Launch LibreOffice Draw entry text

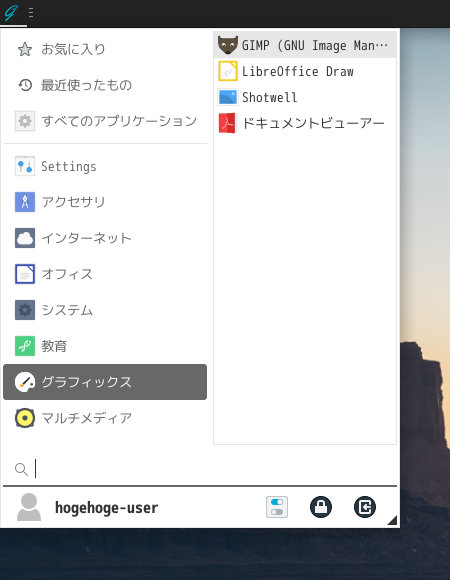point(298,71)
